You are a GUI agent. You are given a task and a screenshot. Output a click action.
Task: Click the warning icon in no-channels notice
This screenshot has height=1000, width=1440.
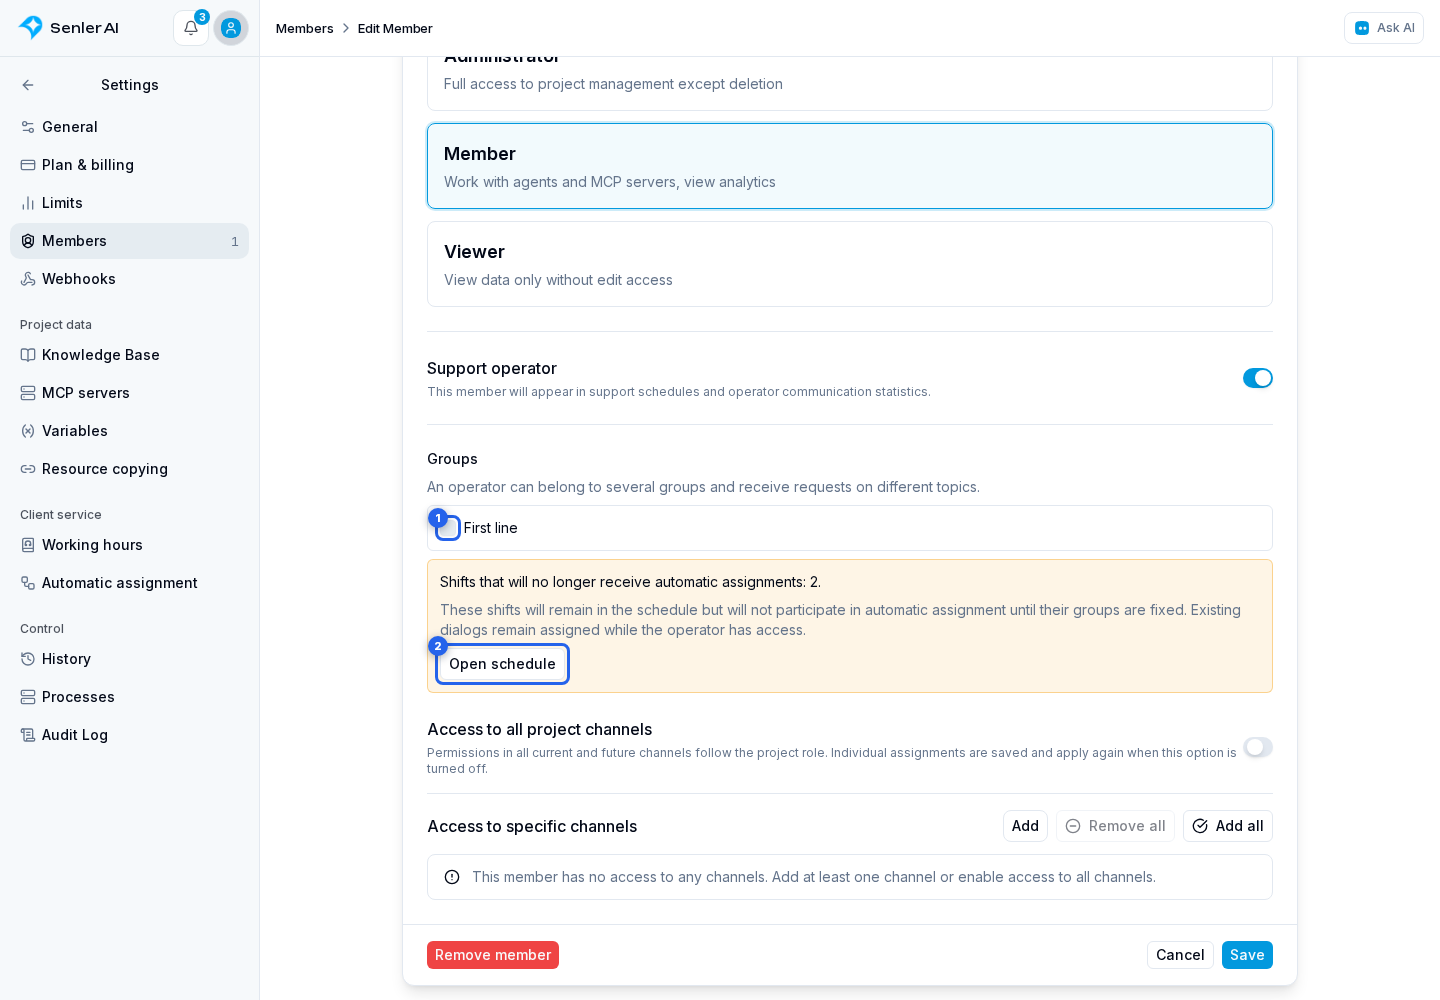452,877
